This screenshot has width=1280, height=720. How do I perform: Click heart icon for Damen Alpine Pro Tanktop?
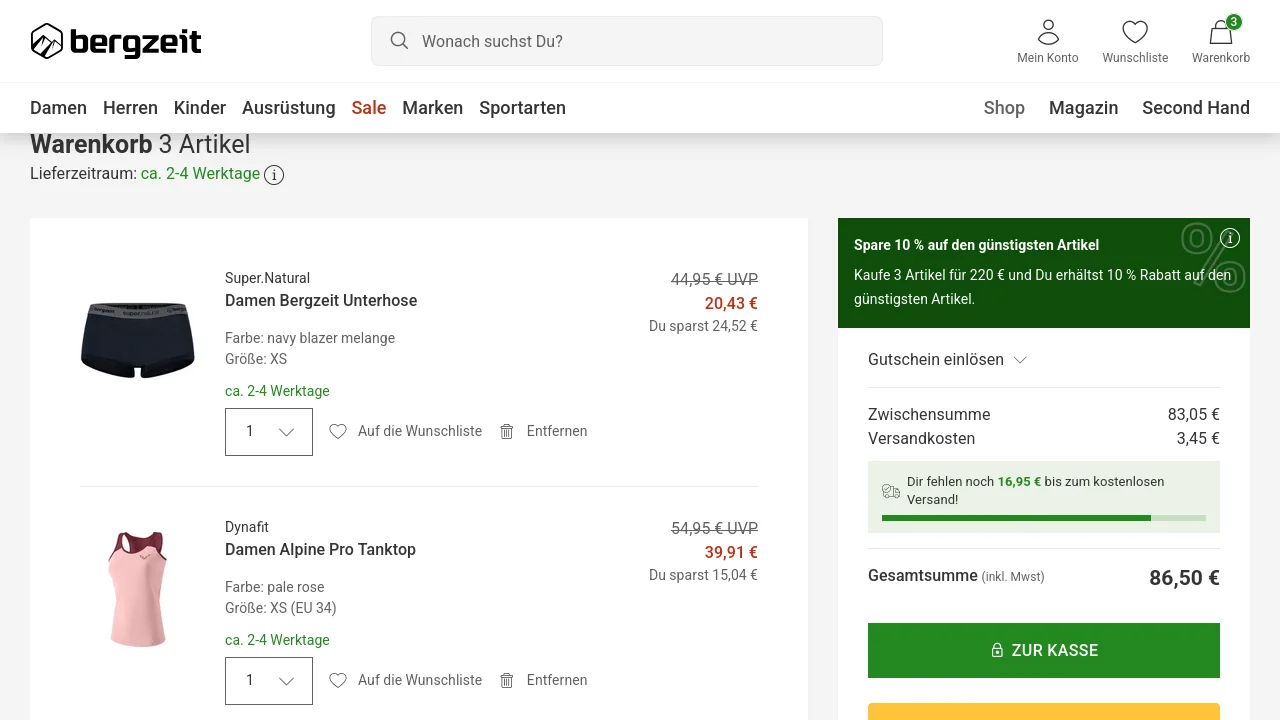(x=338, y=681)
